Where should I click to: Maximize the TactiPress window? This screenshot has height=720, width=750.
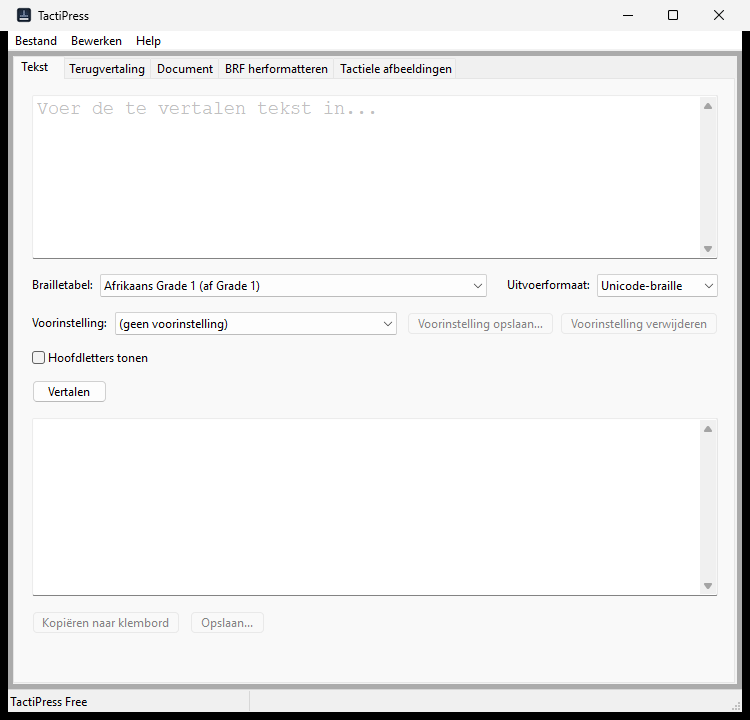673,15
